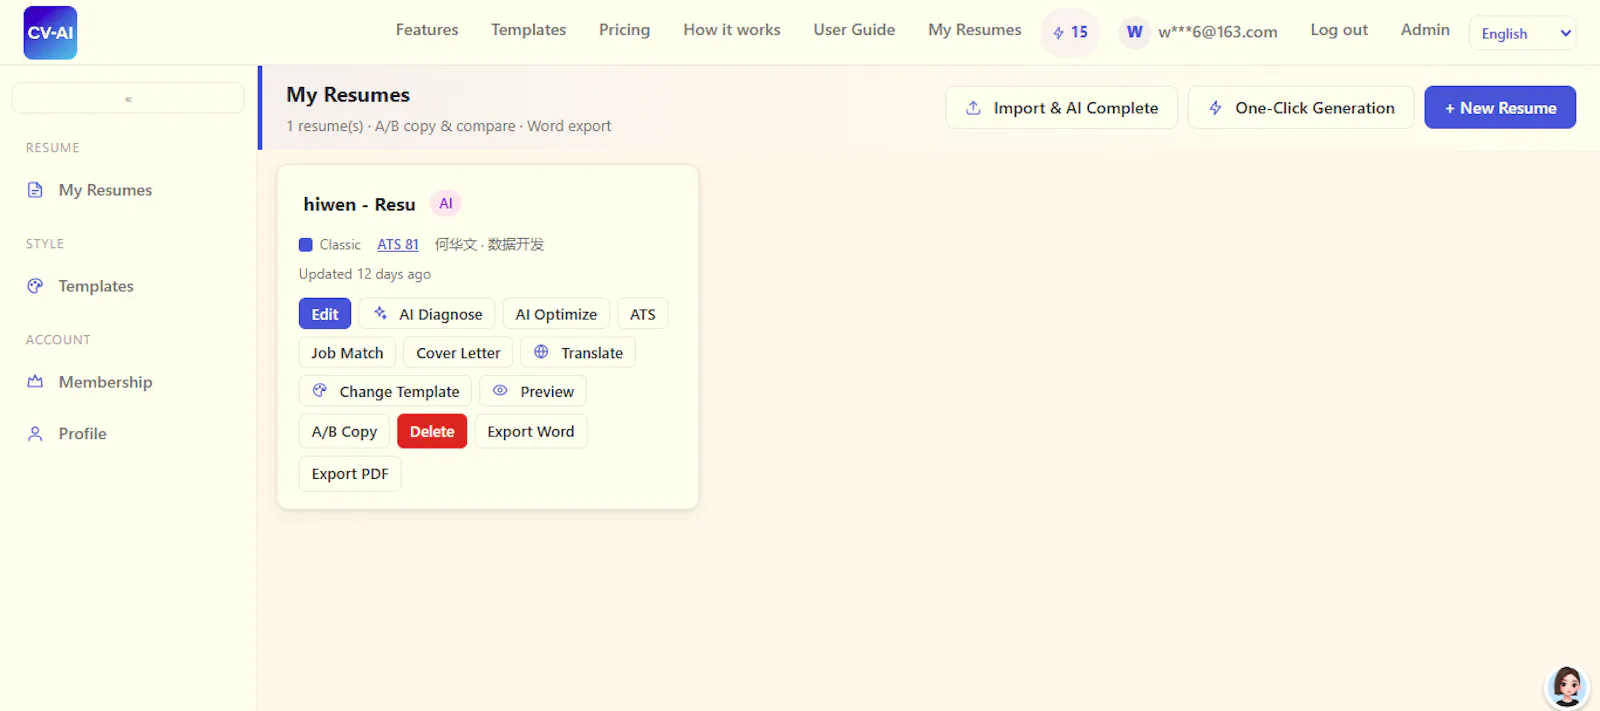Click Change Template button
1600x711 pixels.
(x=385, y=392)
